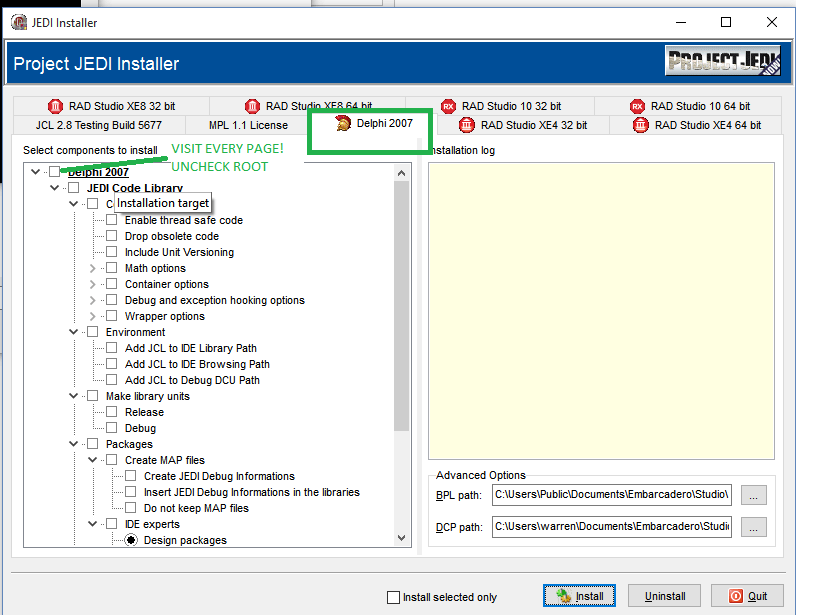Image resolution: width=814 pixels, height=615 pixels.
Task: Expand Debug and exception hooking options
Action: [92, 300]
